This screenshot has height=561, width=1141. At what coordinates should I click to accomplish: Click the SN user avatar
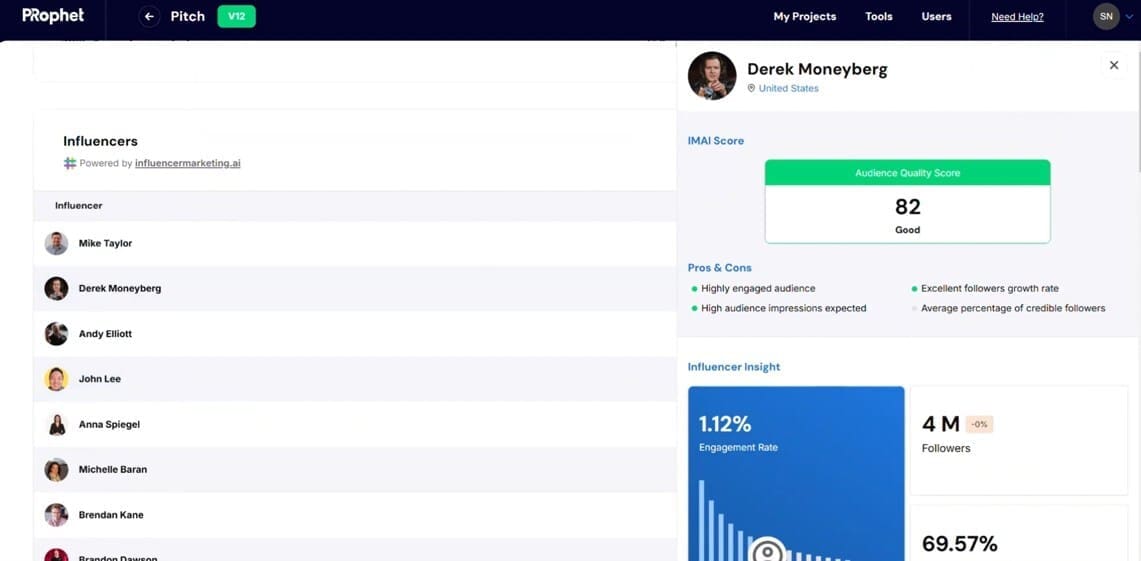(1106, 16)
